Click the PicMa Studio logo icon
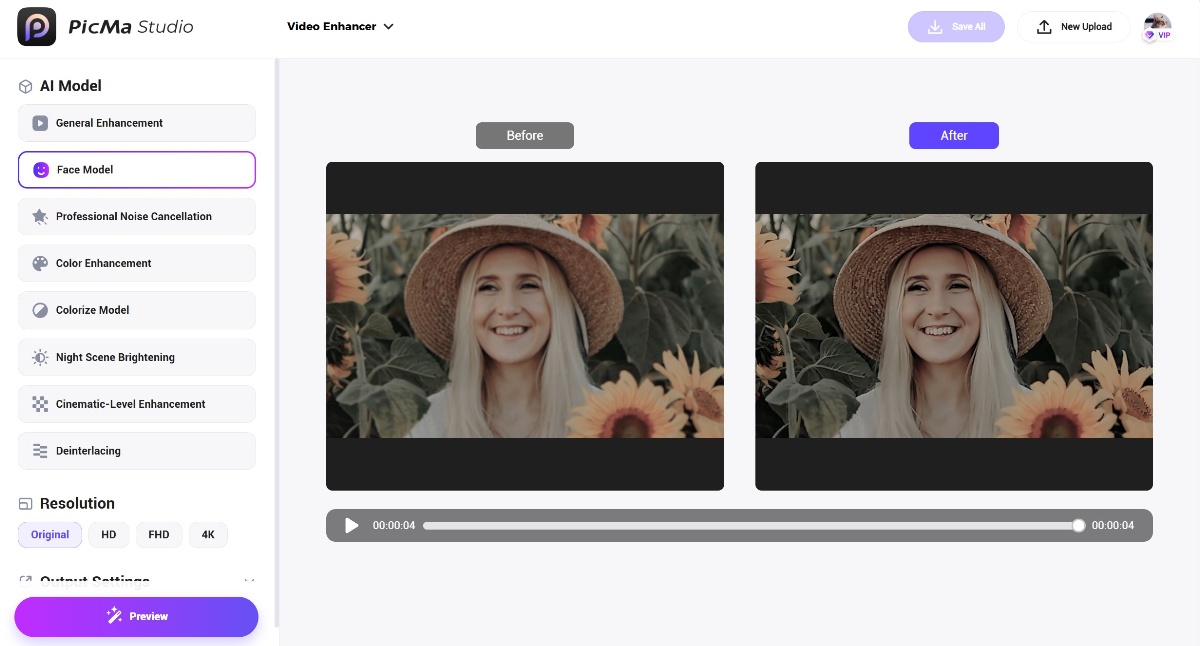Viewport: 1200px width, 646px height. click(x=37, y=27)
